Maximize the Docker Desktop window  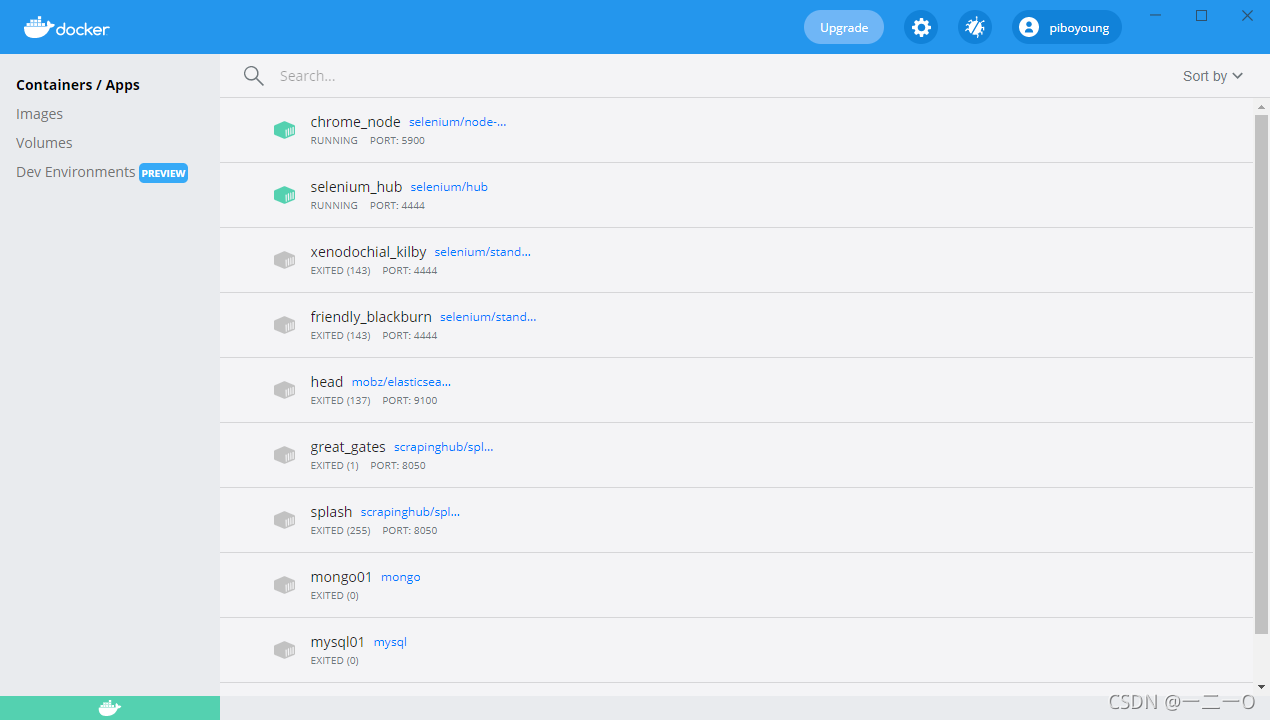1202,15
